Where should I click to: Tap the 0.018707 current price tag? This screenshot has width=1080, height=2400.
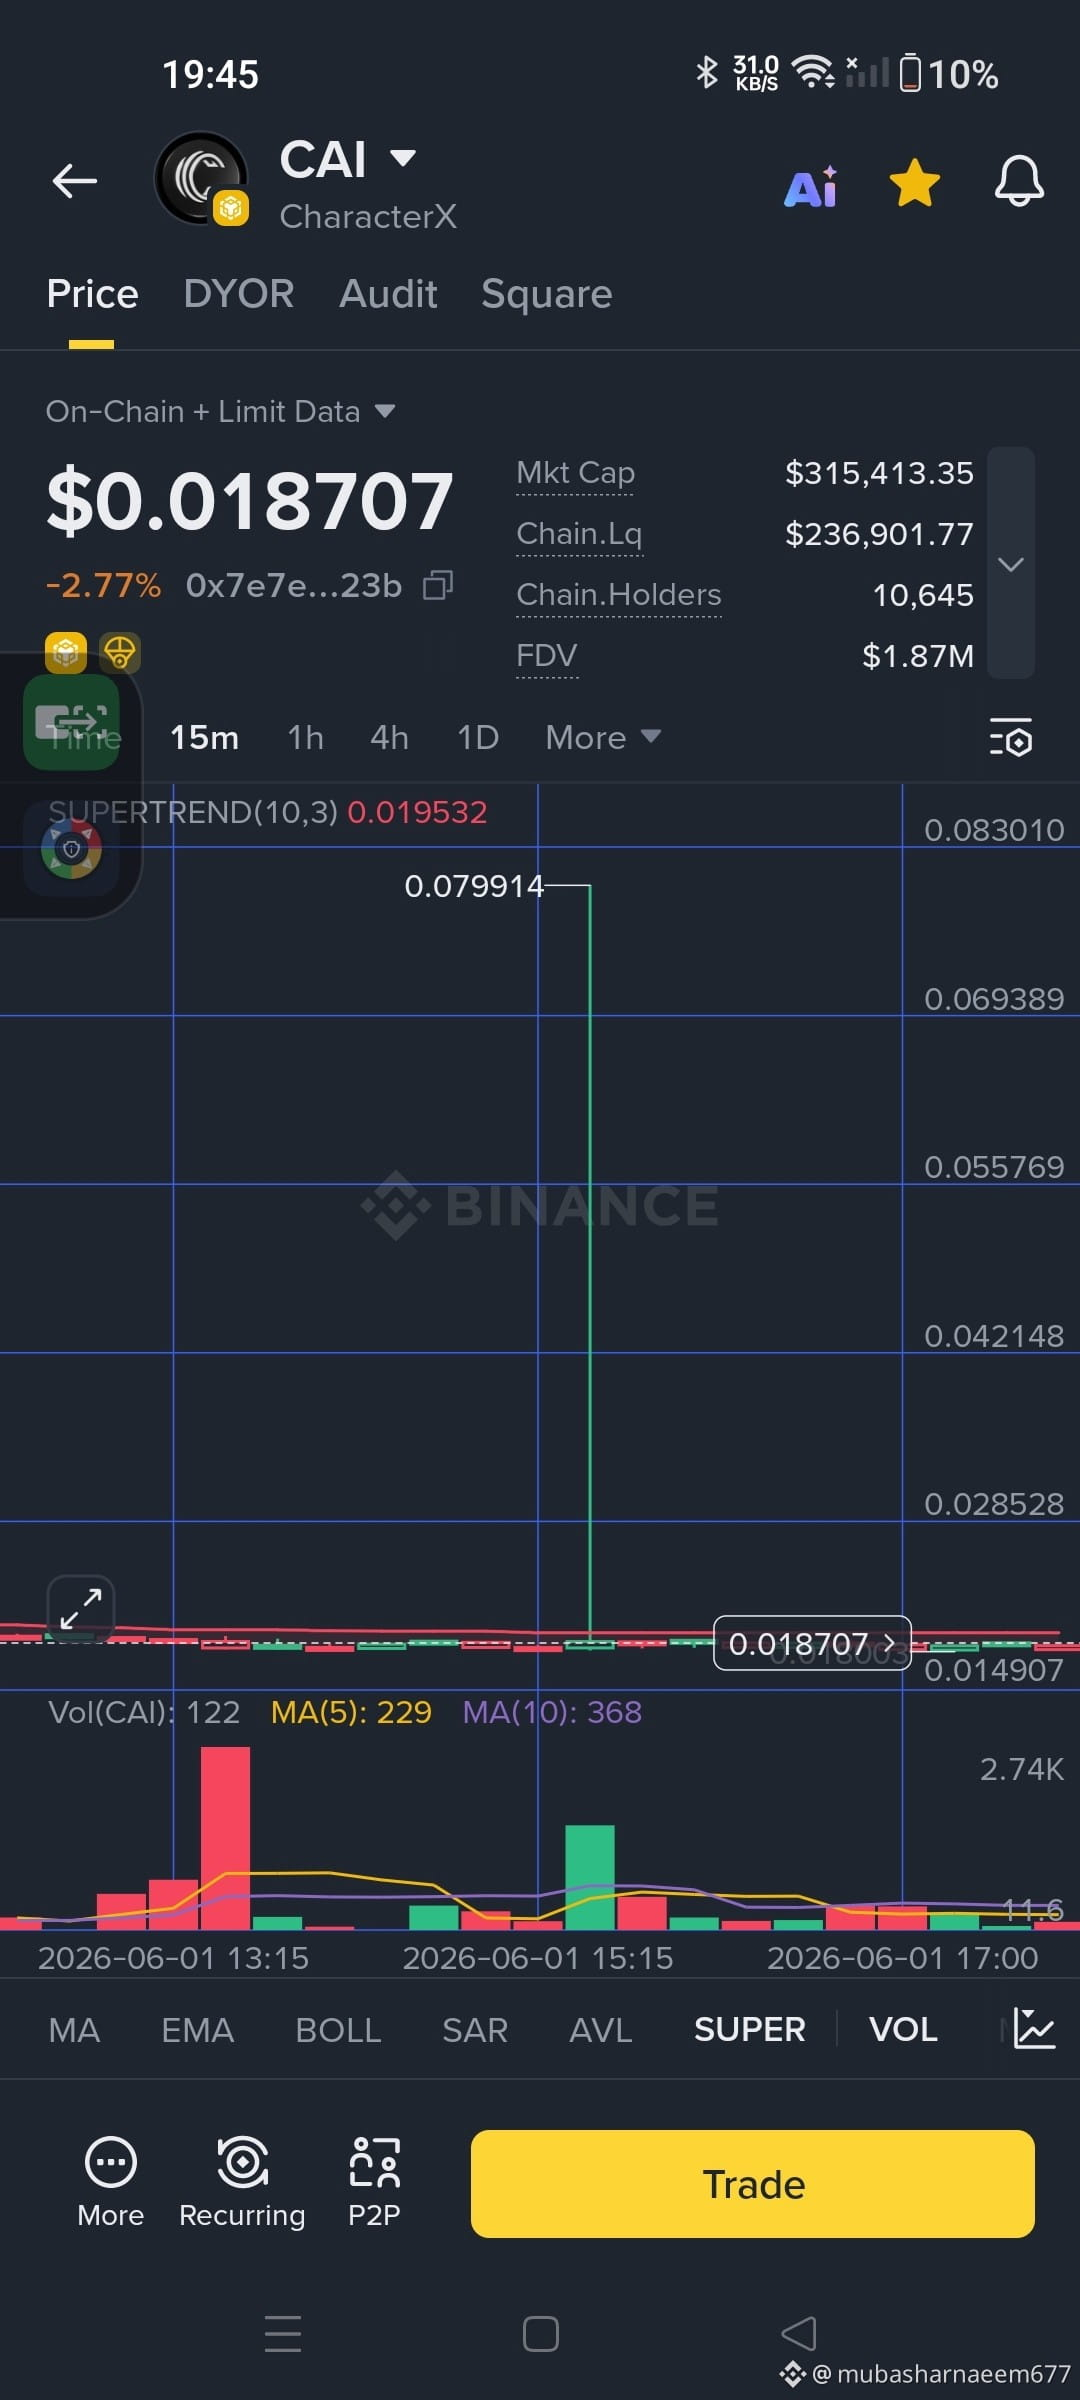pos(812,1643)
